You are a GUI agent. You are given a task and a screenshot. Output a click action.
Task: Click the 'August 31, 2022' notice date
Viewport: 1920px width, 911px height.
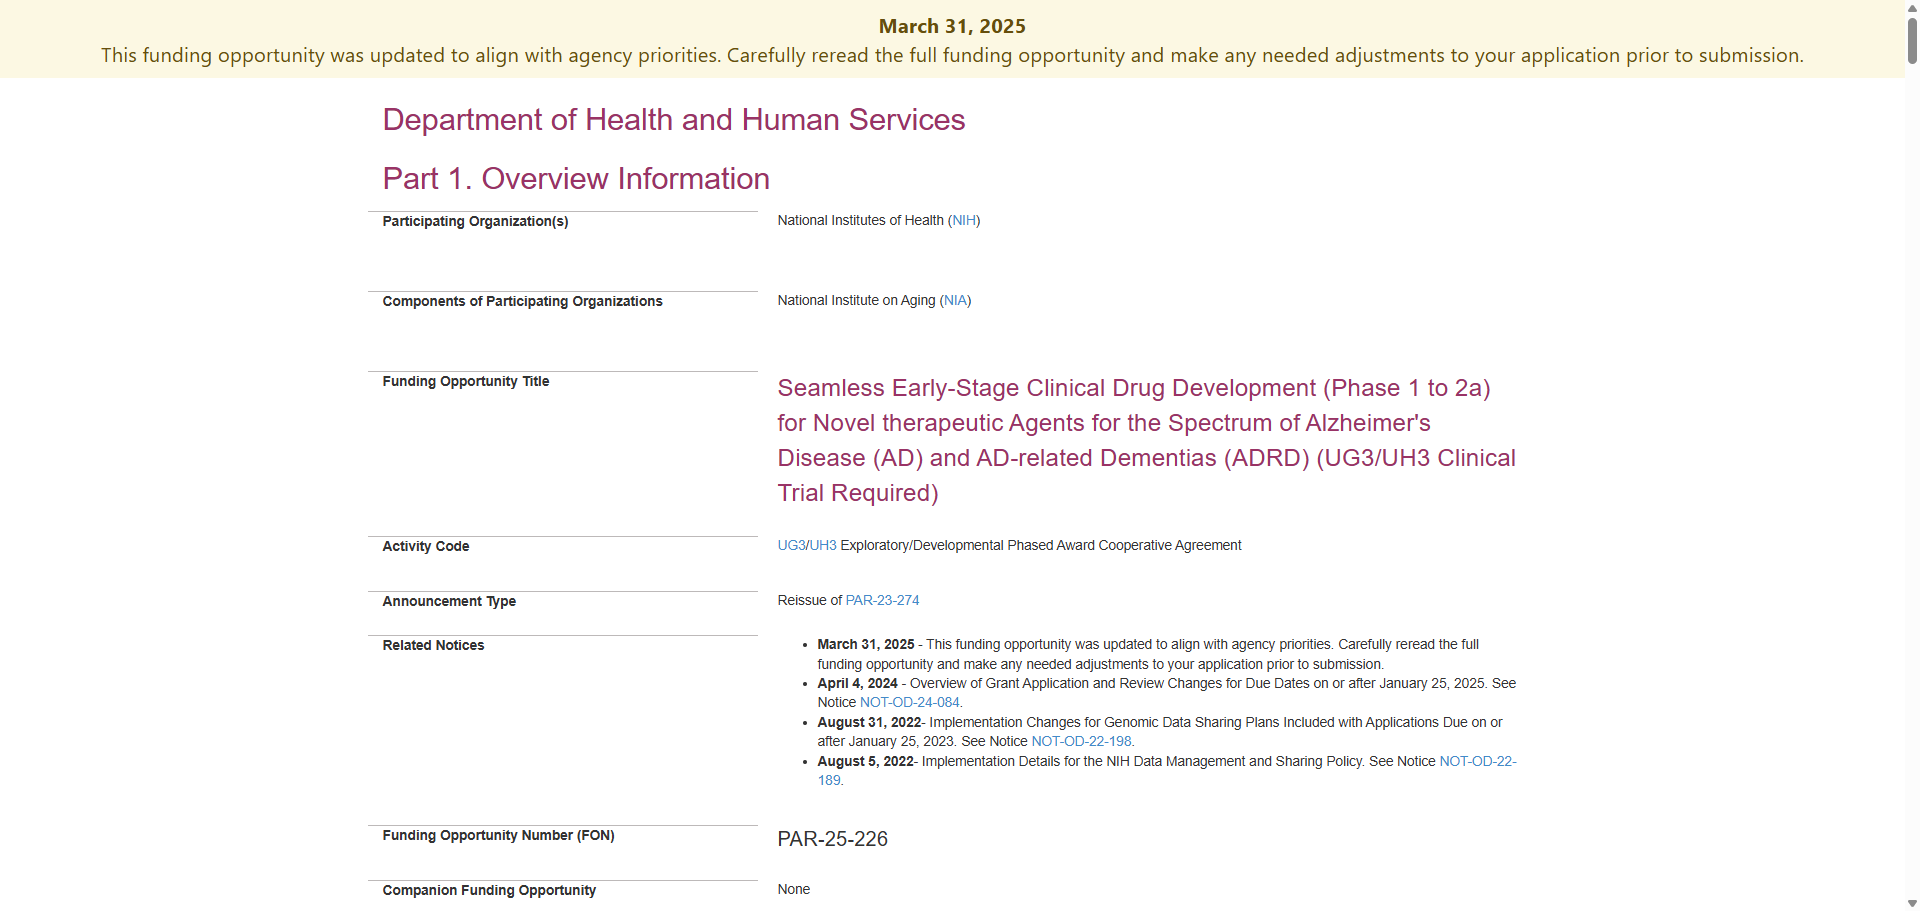[869, 722]
